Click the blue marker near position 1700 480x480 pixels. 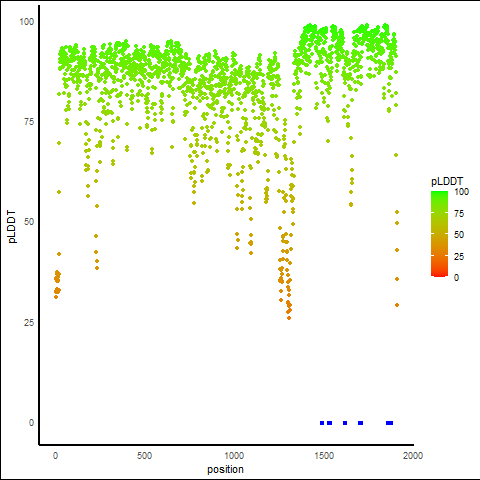360,423
